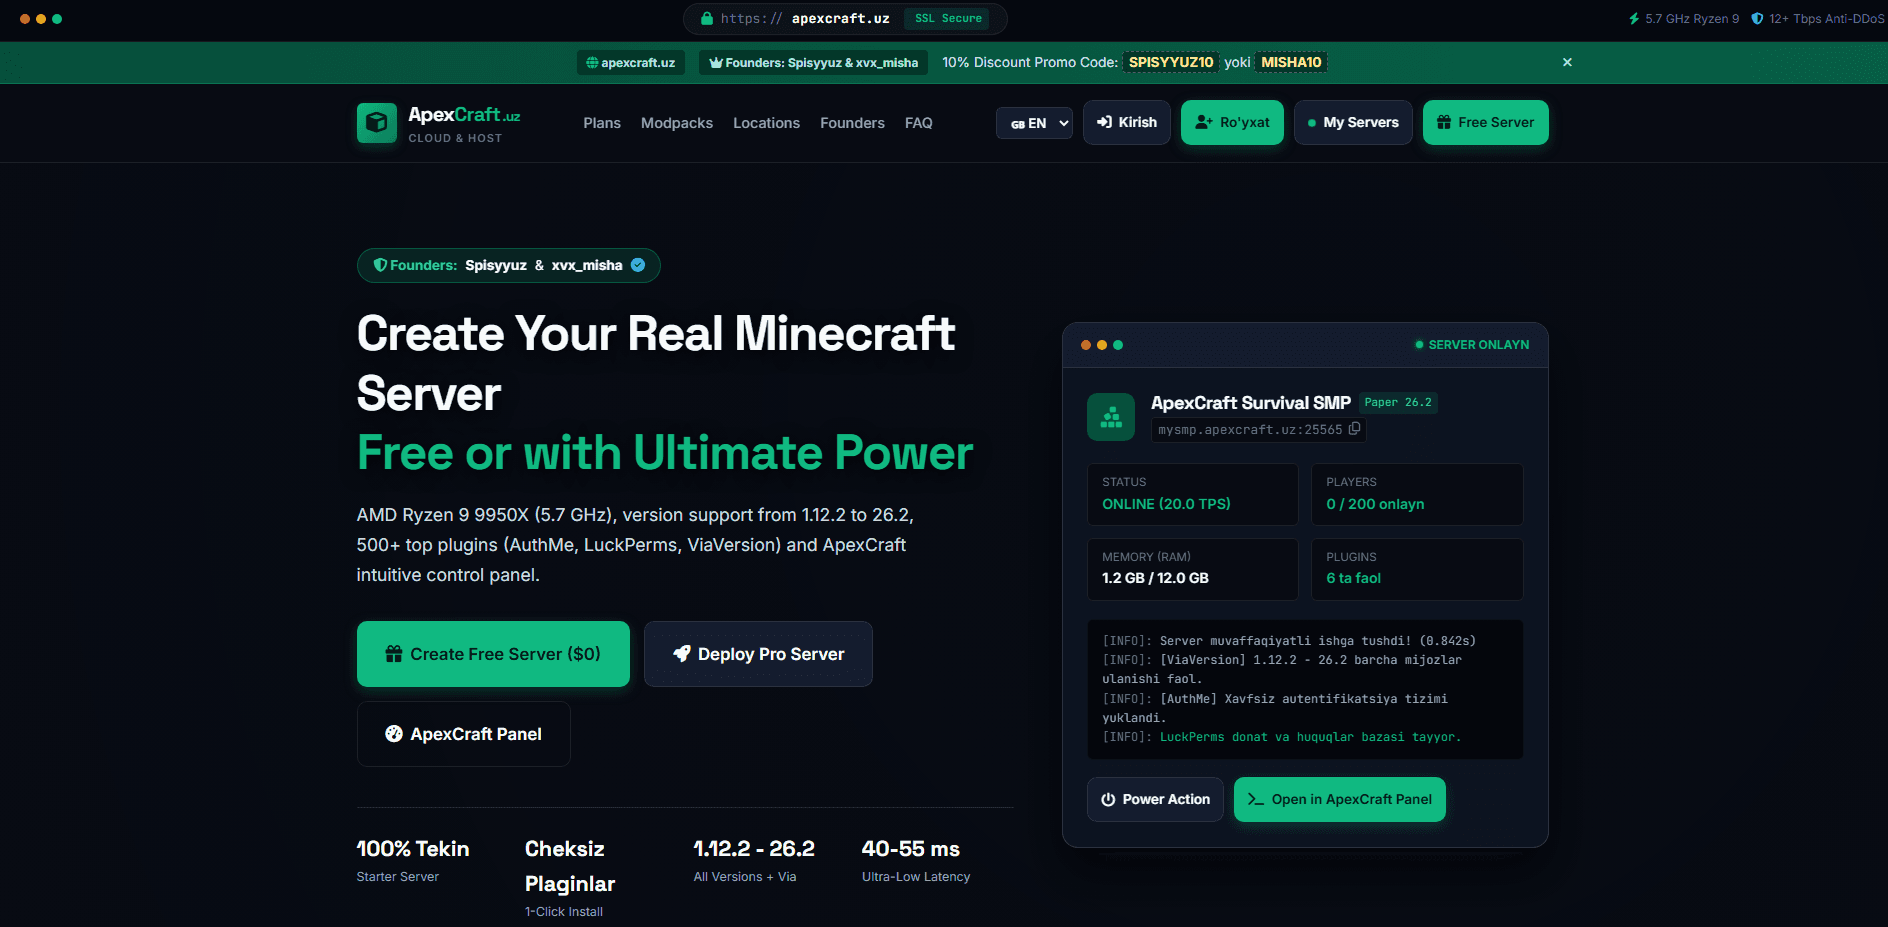This screenshot has width=1888, height=927.
Task: Click the Free Server header button
Action: pos(1485,122)
